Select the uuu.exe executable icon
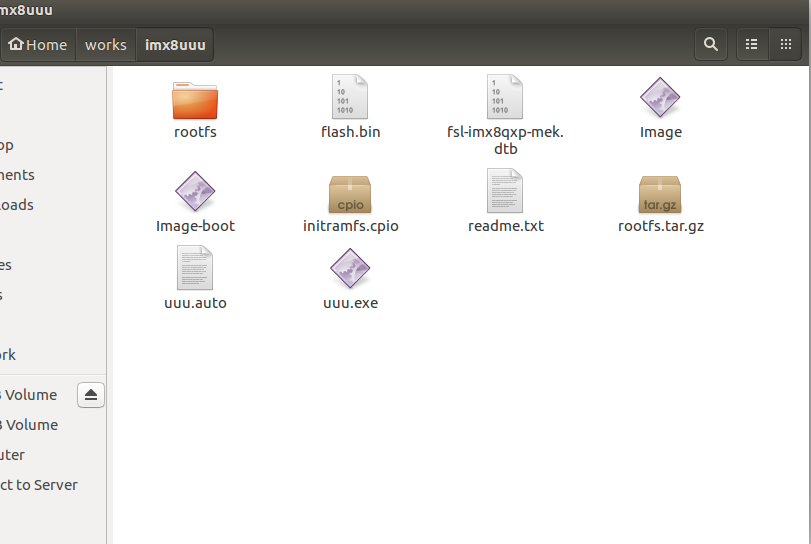This screenshot has width=811, height=544. click(x=350, y=268)
